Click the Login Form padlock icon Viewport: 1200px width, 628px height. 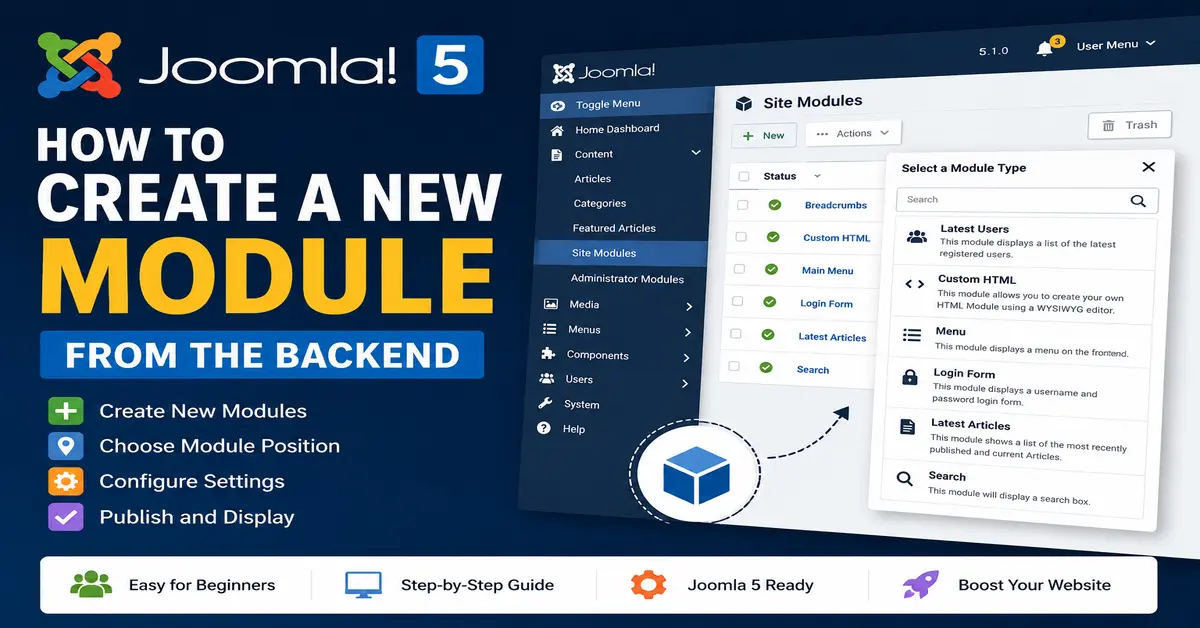click(910, 378)
